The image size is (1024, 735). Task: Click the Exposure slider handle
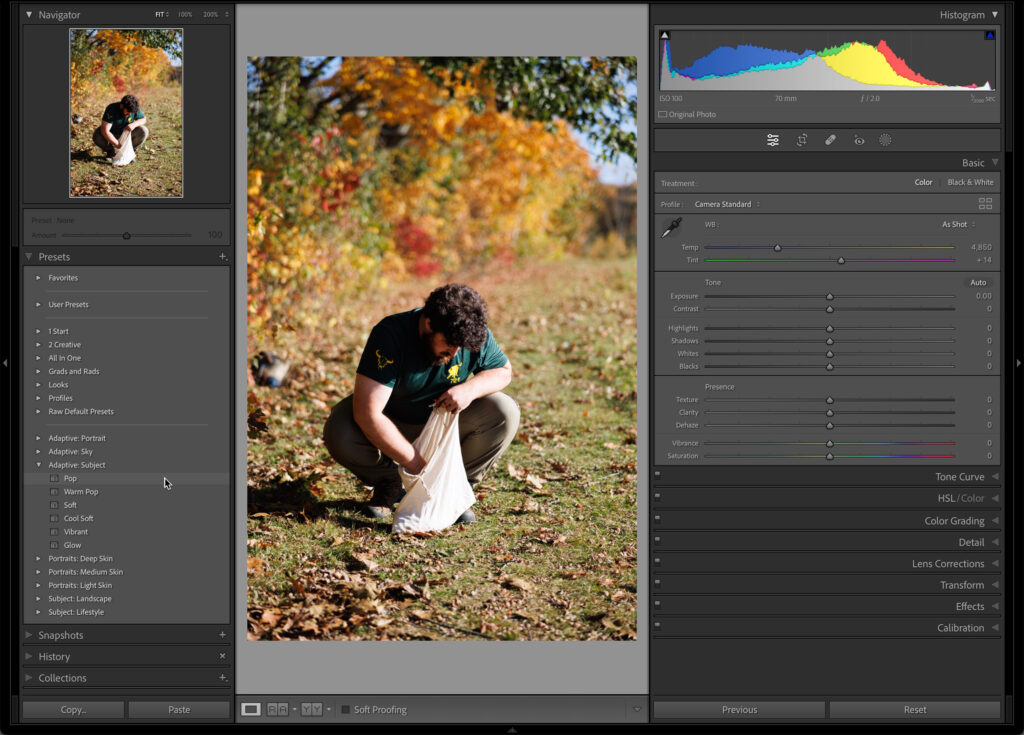pos(829,297)
